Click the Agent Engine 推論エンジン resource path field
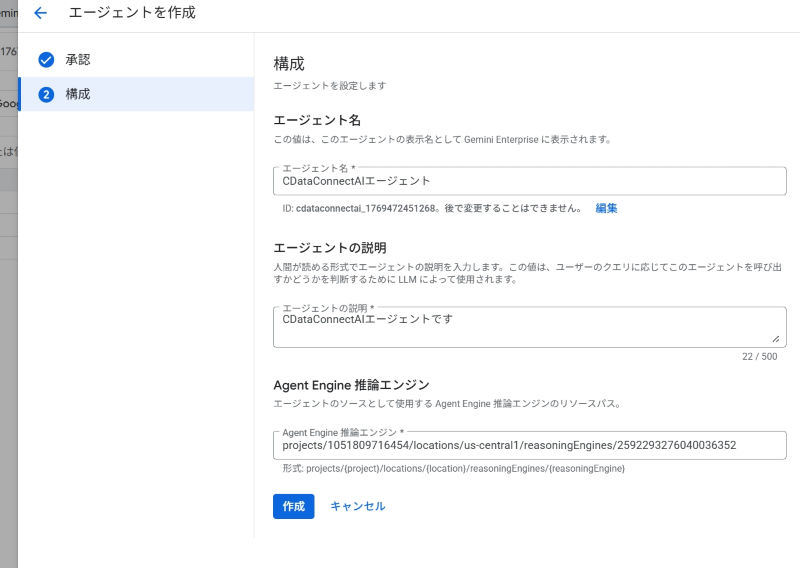The width and height of the screenshot is (800, 568). (529, 445)
